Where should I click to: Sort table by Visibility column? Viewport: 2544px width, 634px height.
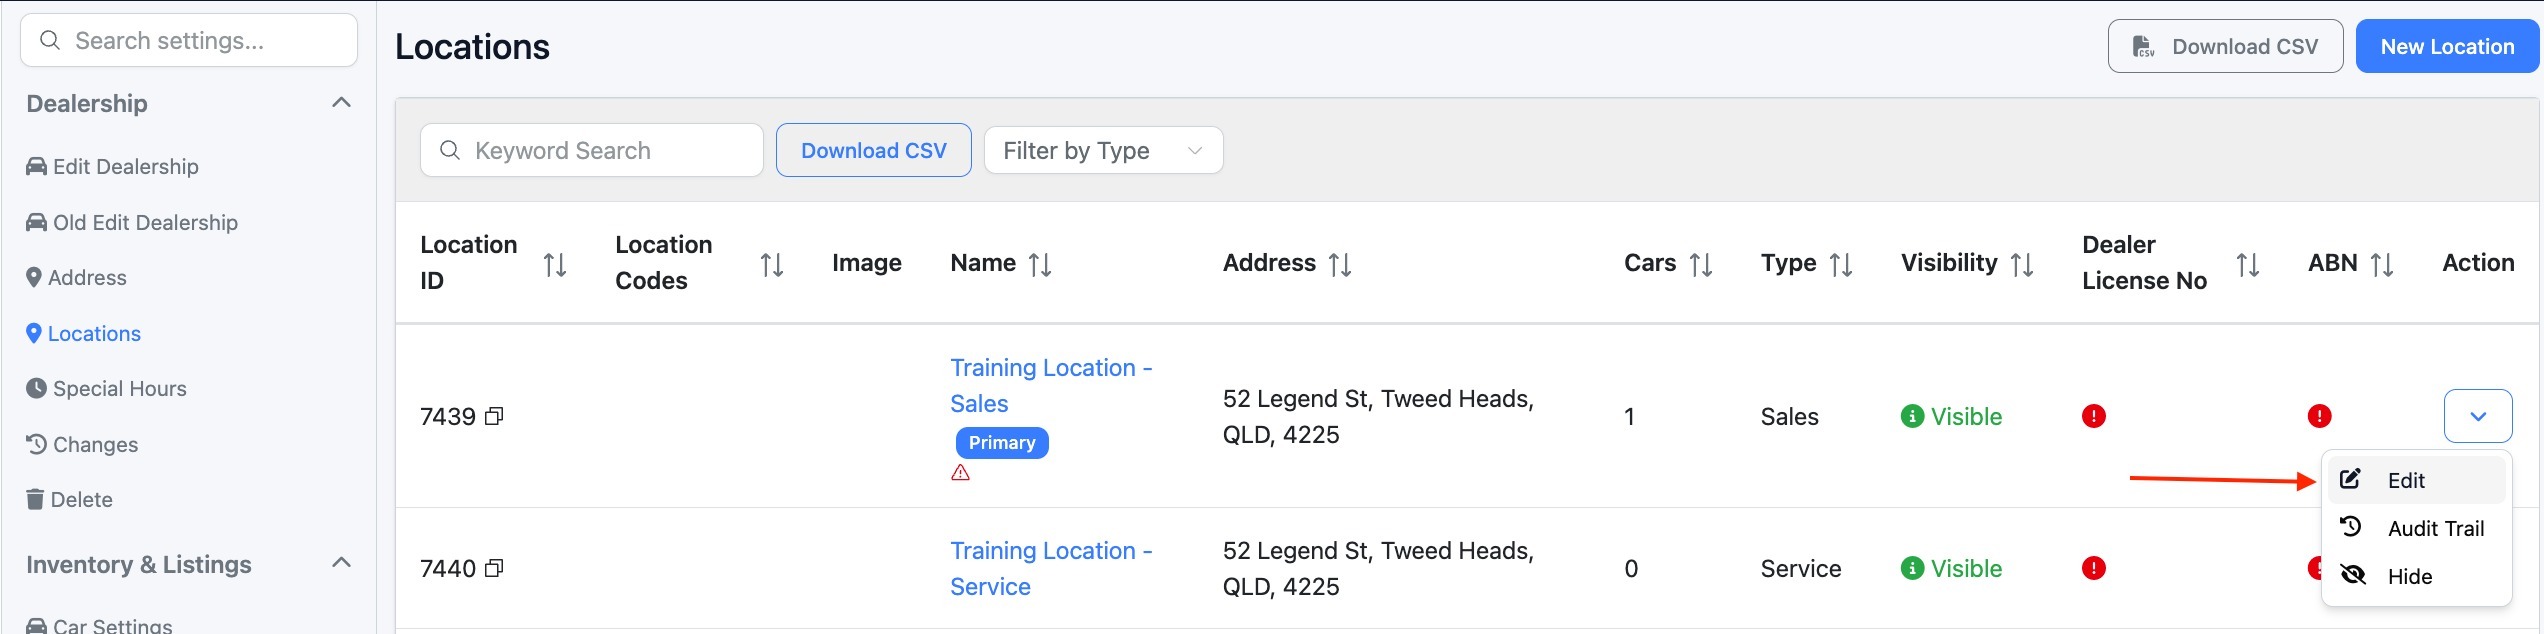pyautogui.click(x=2022, y=264)
